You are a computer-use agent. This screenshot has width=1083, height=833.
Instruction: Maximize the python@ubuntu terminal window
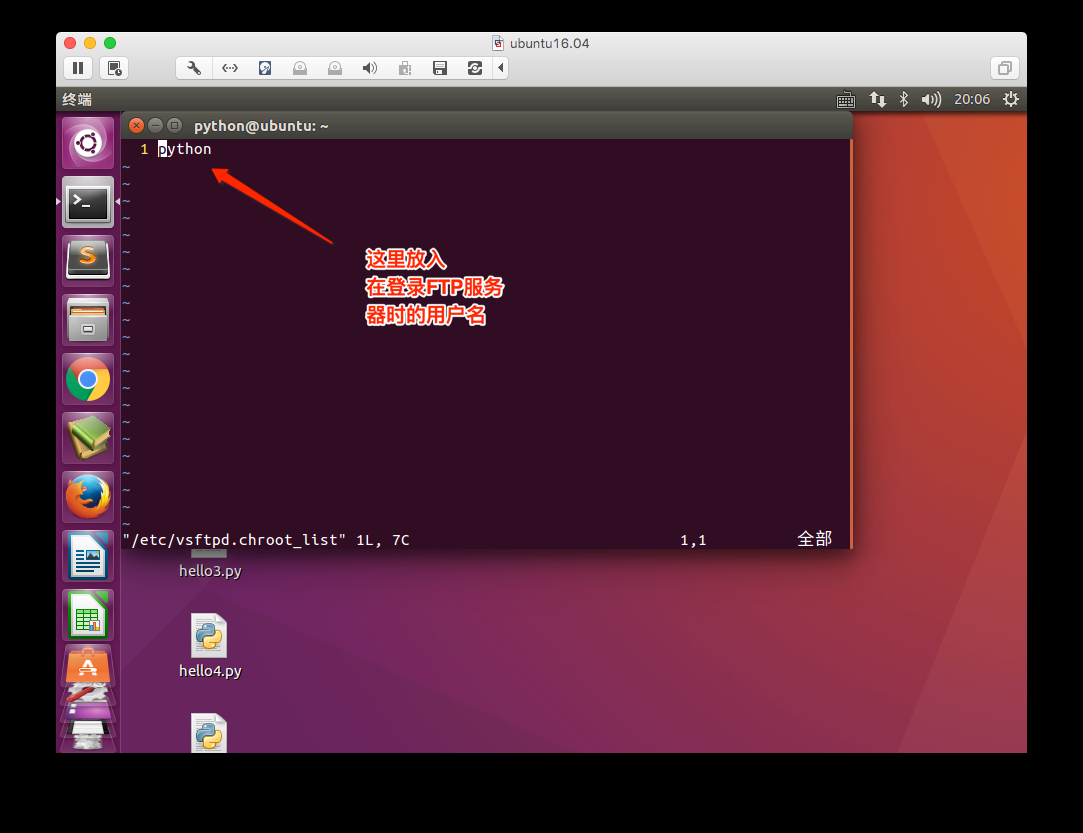(x=175, y=125)
